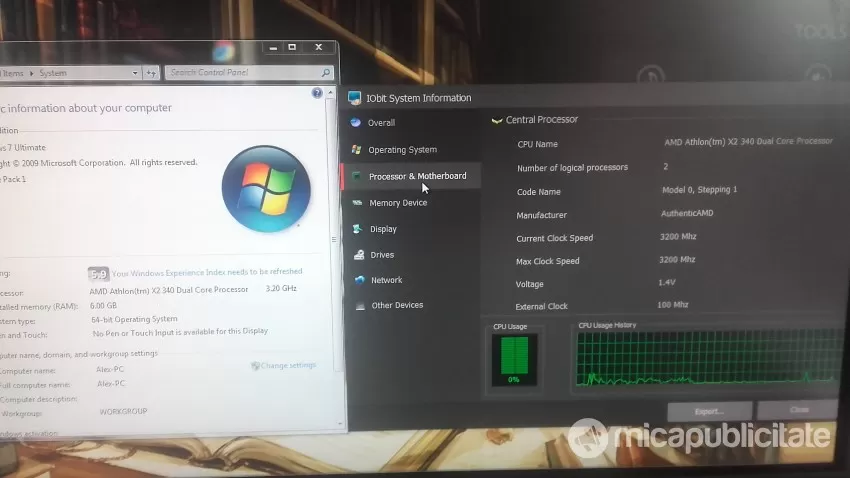Click Manufacturer value AuthenticAMD
This screenshot has width=850, height=478.
687,213
